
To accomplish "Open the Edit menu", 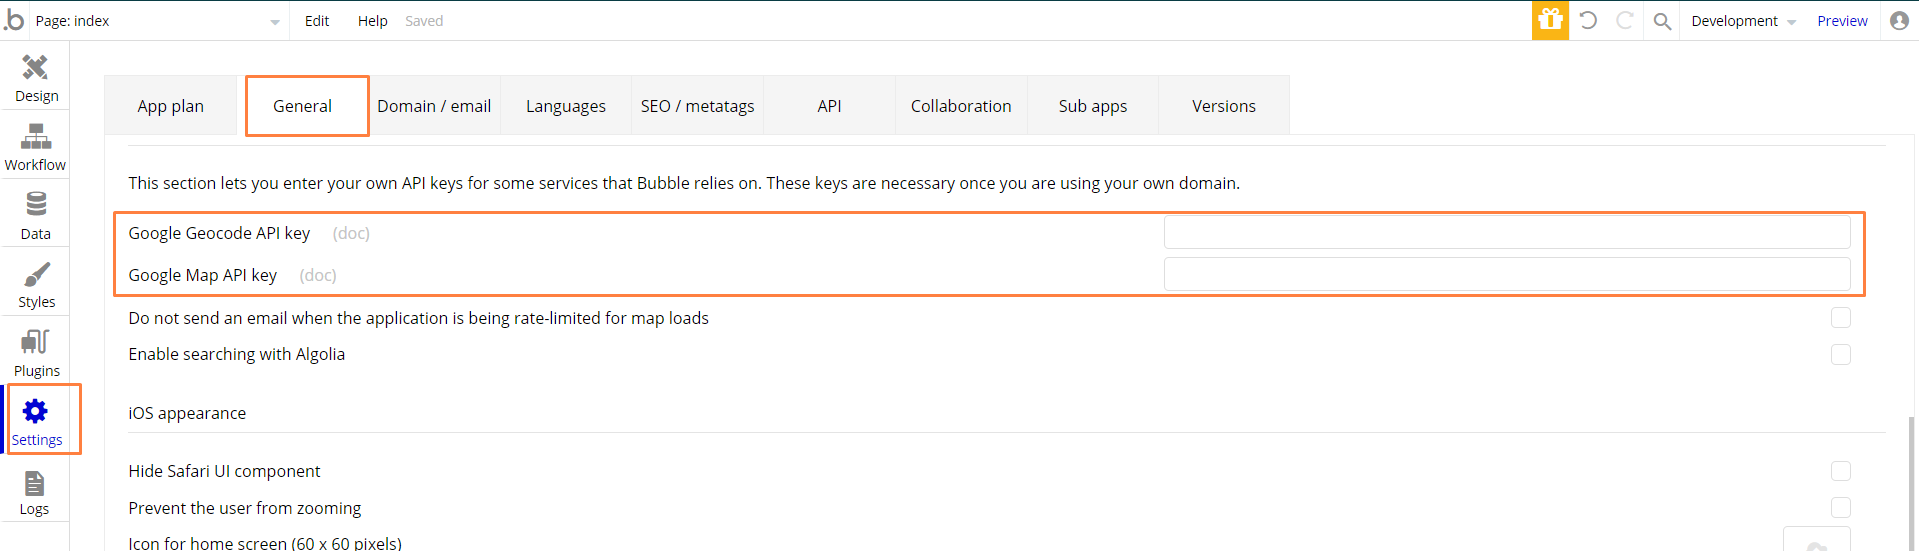I will pos(317,21).
